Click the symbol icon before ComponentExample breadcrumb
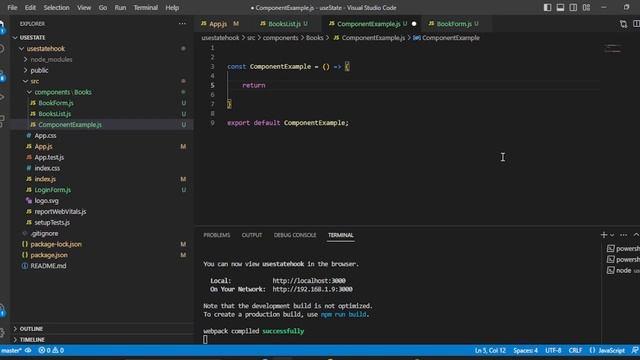Screen dimensions: 640x360 click(417, 38)
